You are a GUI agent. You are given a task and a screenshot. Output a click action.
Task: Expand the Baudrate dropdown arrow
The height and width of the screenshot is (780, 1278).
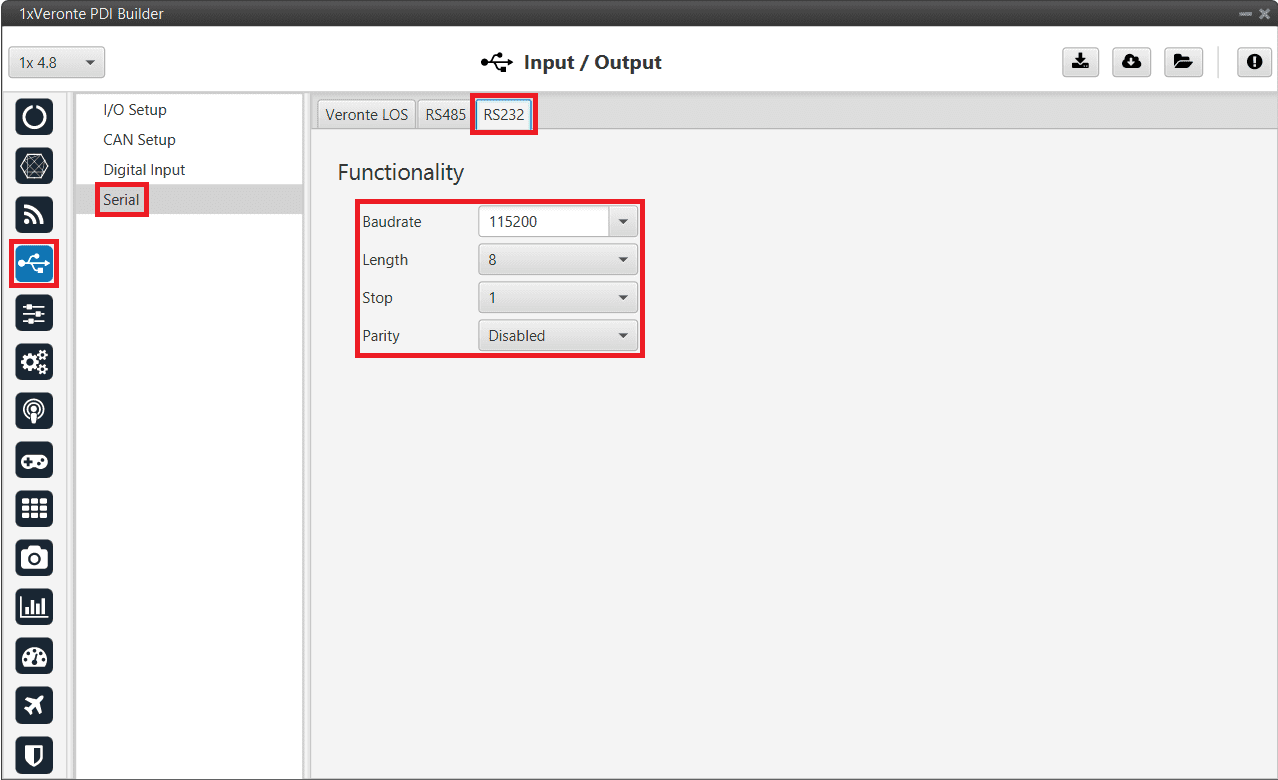623,222
